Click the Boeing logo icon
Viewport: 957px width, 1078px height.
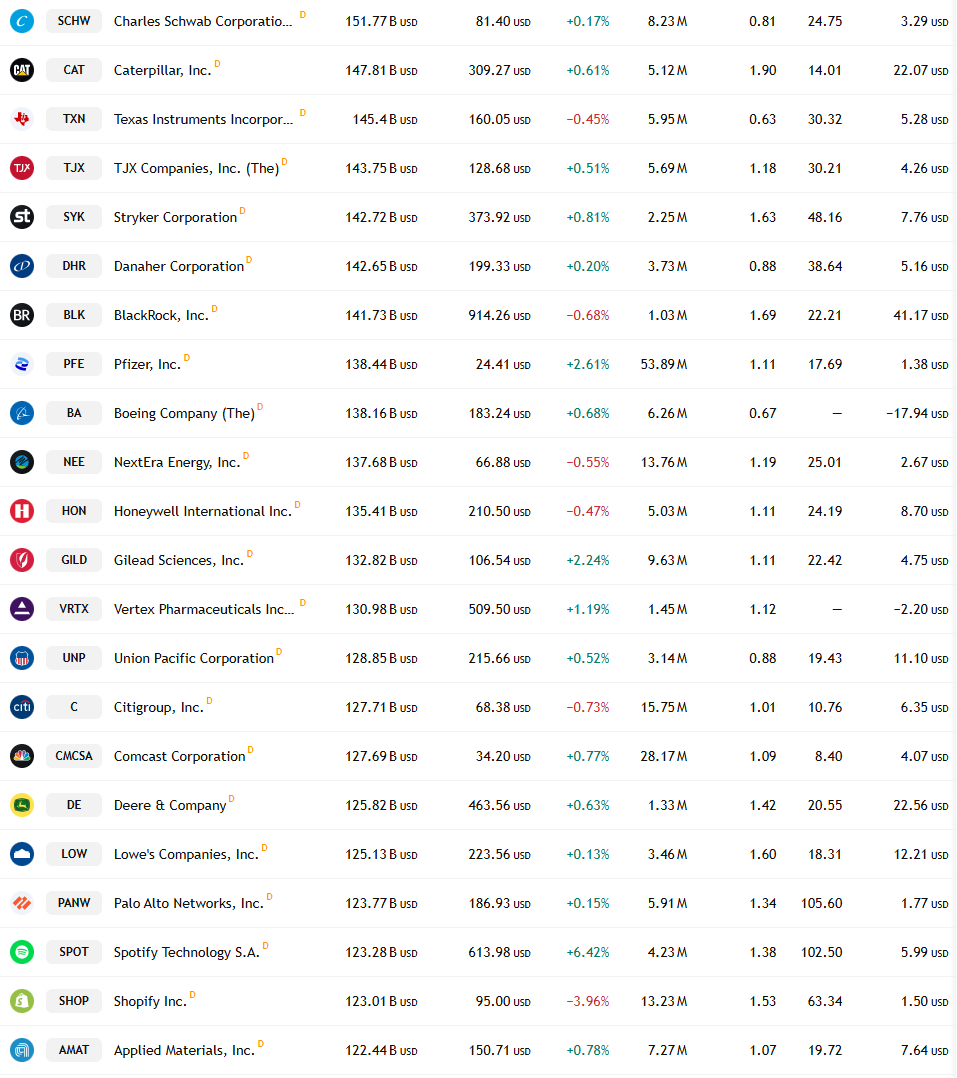pyautogui.click(x=22, y=413)
